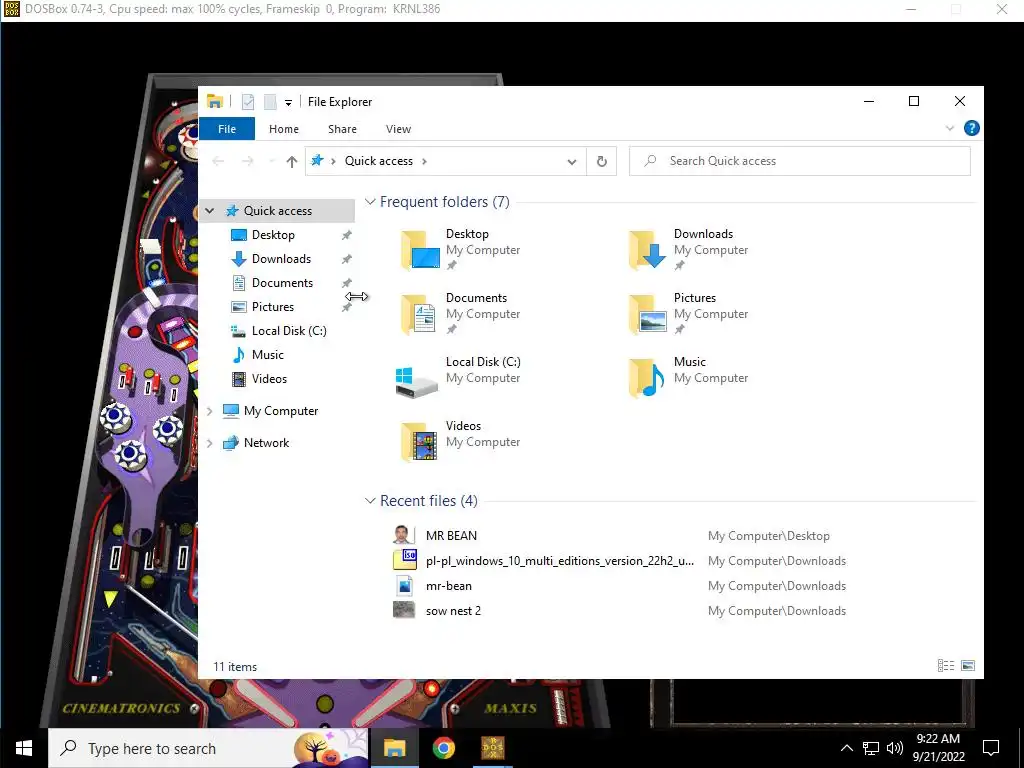The image size is (1024, 768).
Task: Select Pictures in the navigation pane
Action: [x=272, y=307]
